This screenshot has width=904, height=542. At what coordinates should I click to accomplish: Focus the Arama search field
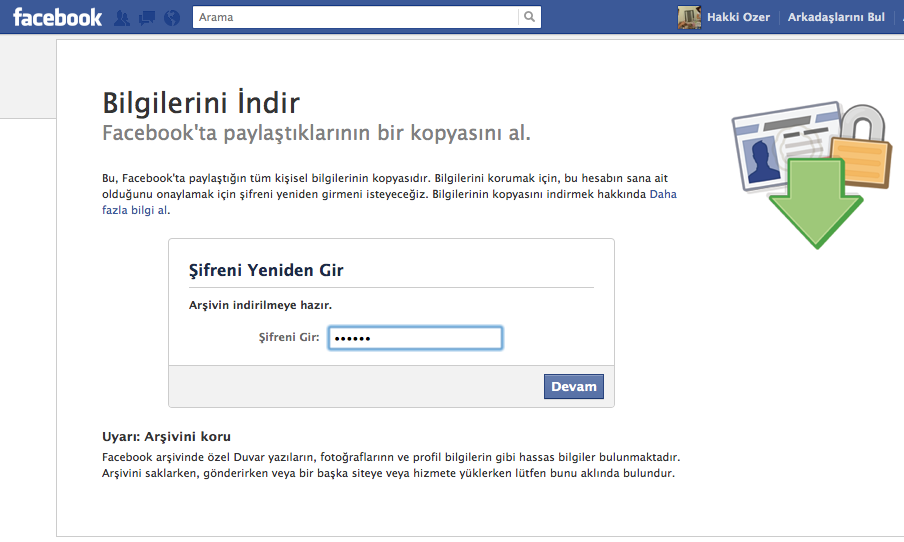coord(355,17)
